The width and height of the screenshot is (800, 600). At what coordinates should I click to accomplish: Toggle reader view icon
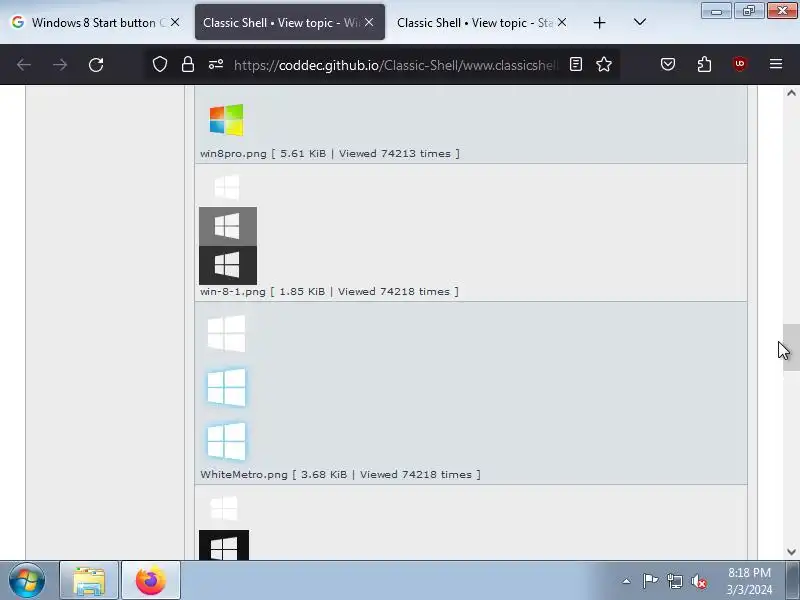pos(576,64)
